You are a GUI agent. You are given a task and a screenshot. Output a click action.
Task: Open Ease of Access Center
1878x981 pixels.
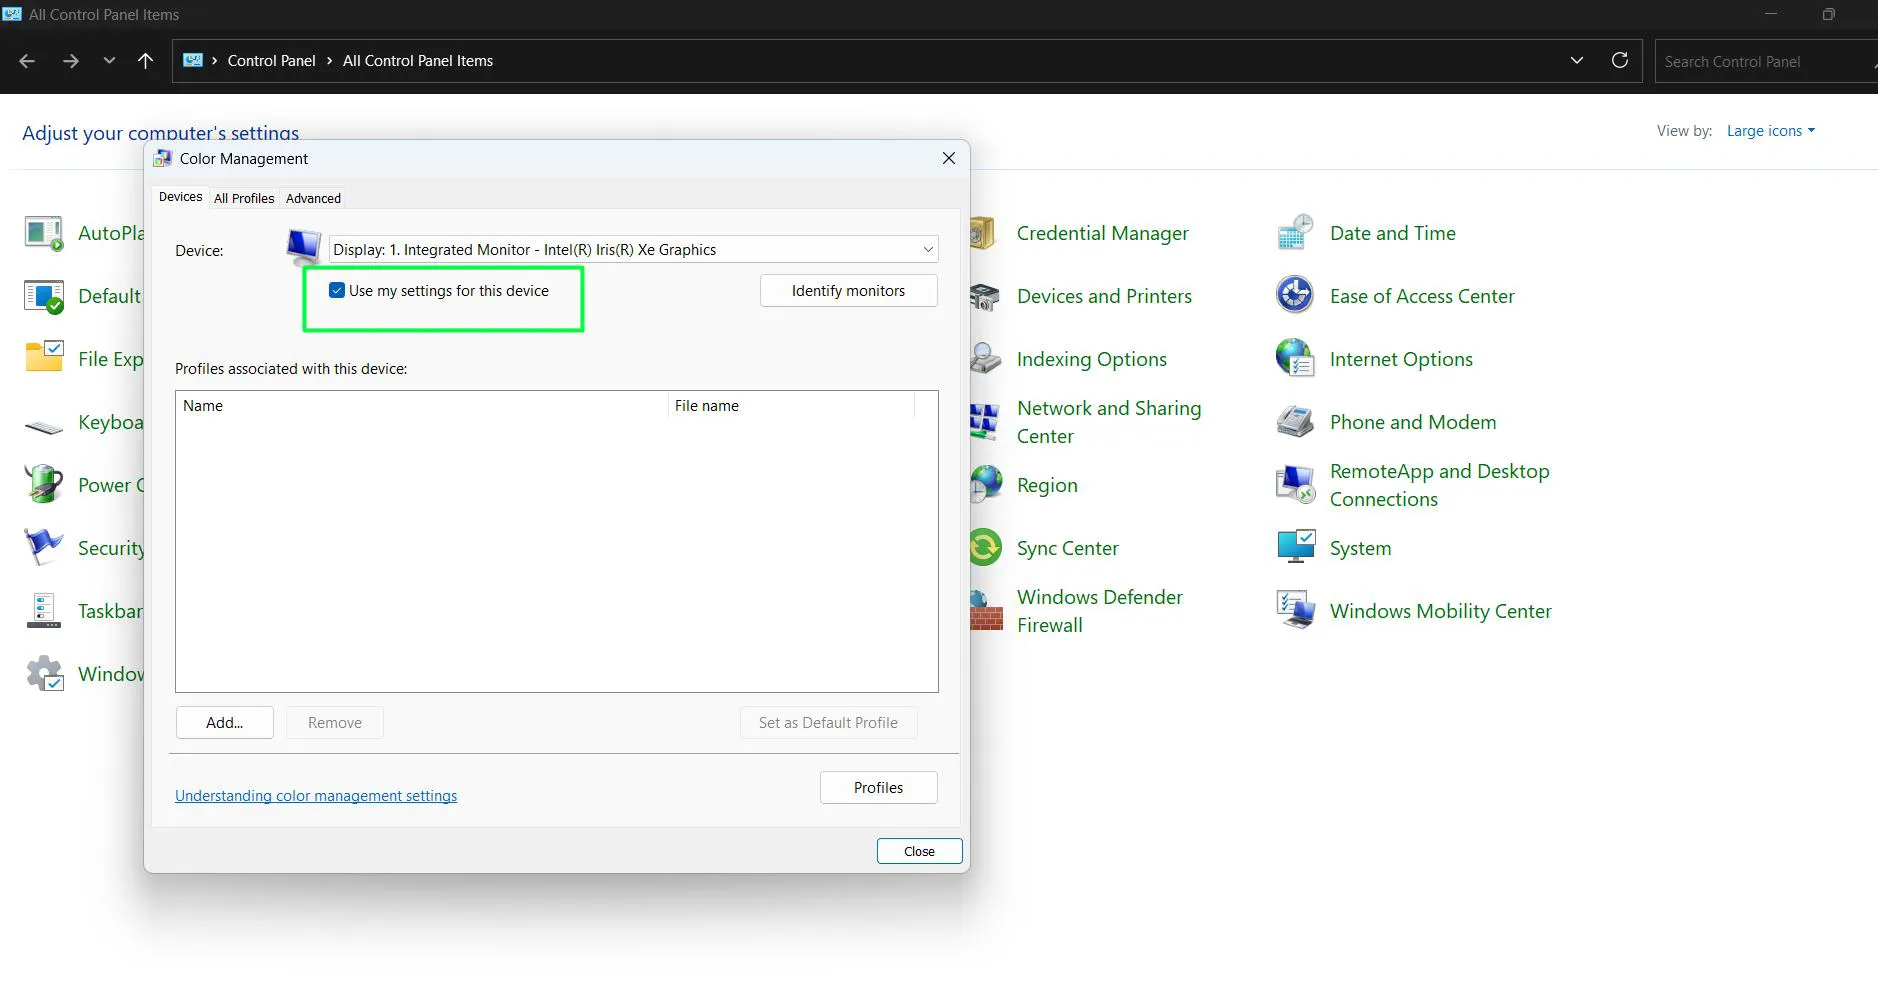coord(1421,295)
